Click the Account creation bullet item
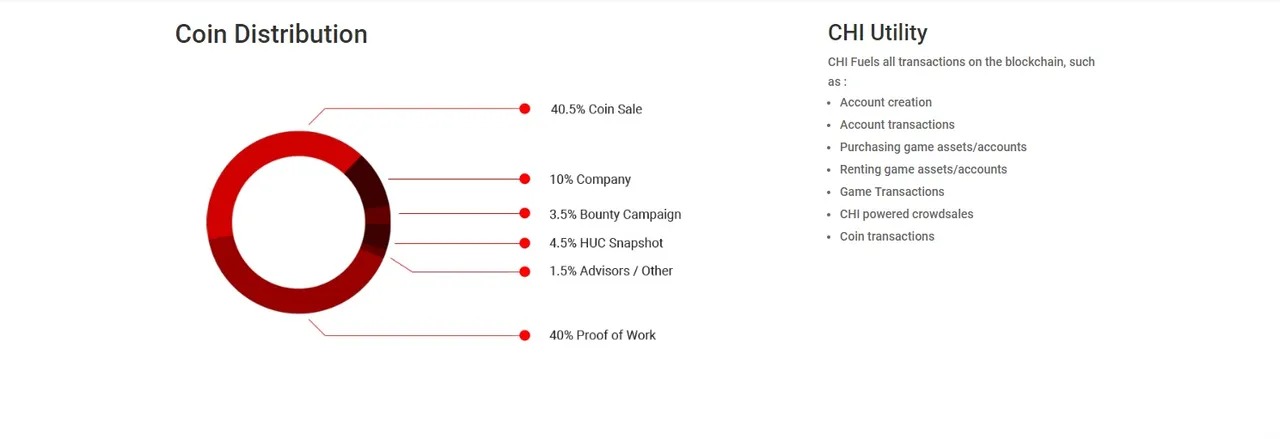Screen dimensions: 1280x439 [x=886, y=102]
